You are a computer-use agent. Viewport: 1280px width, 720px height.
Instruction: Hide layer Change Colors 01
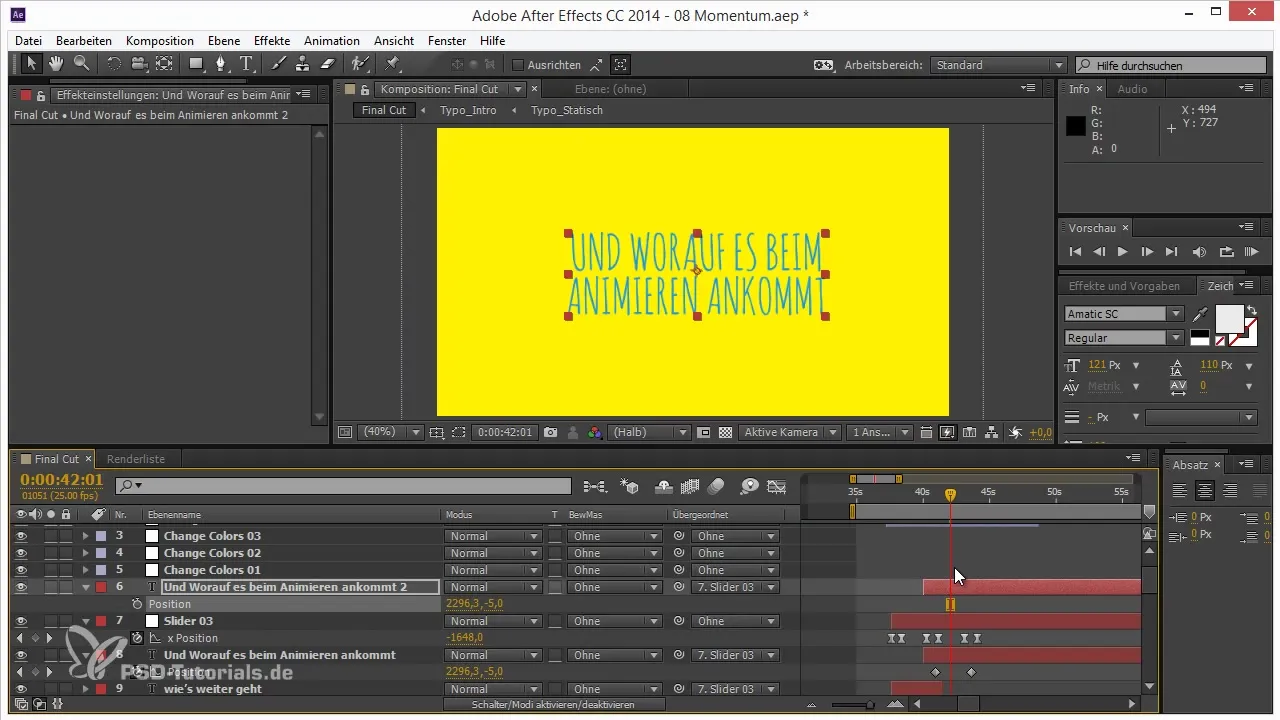tap(21, 570)
